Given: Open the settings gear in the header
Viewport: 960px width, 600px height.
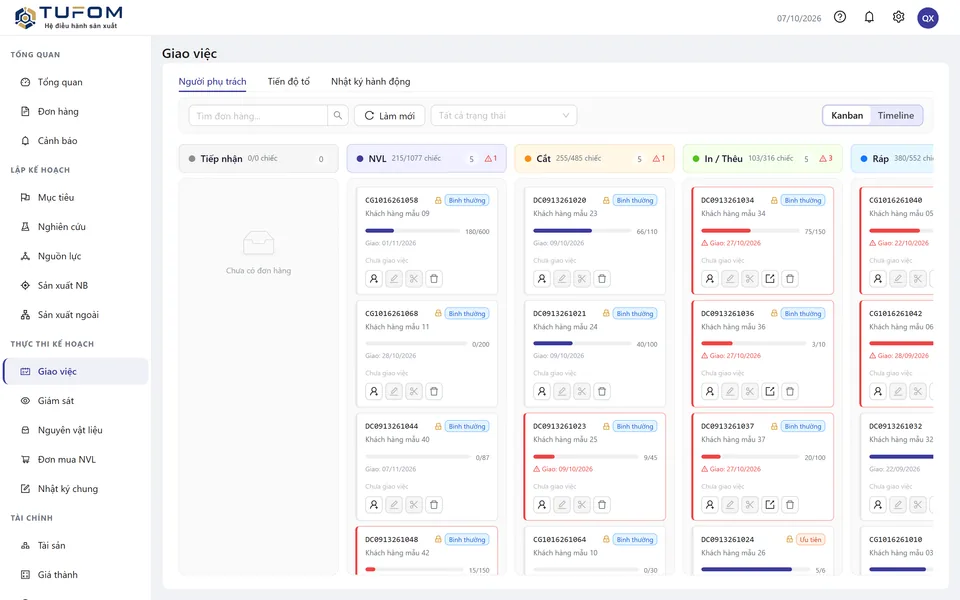Looking at the screenshot, I should coord(898,17).
